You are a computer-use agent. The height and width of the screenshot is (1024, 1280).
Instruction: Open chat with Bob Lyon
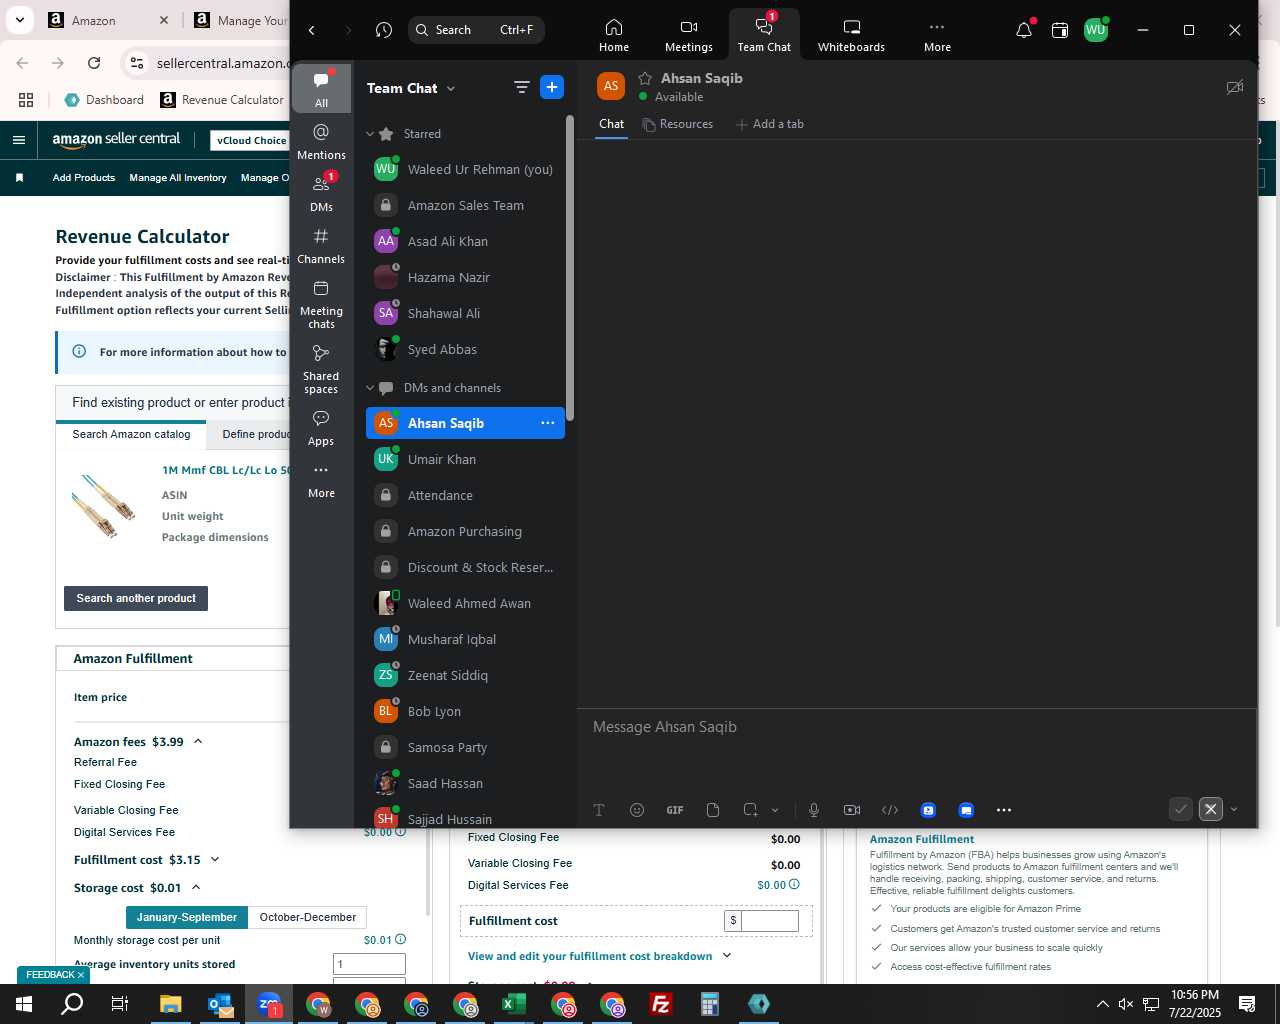tap(465, 711)
